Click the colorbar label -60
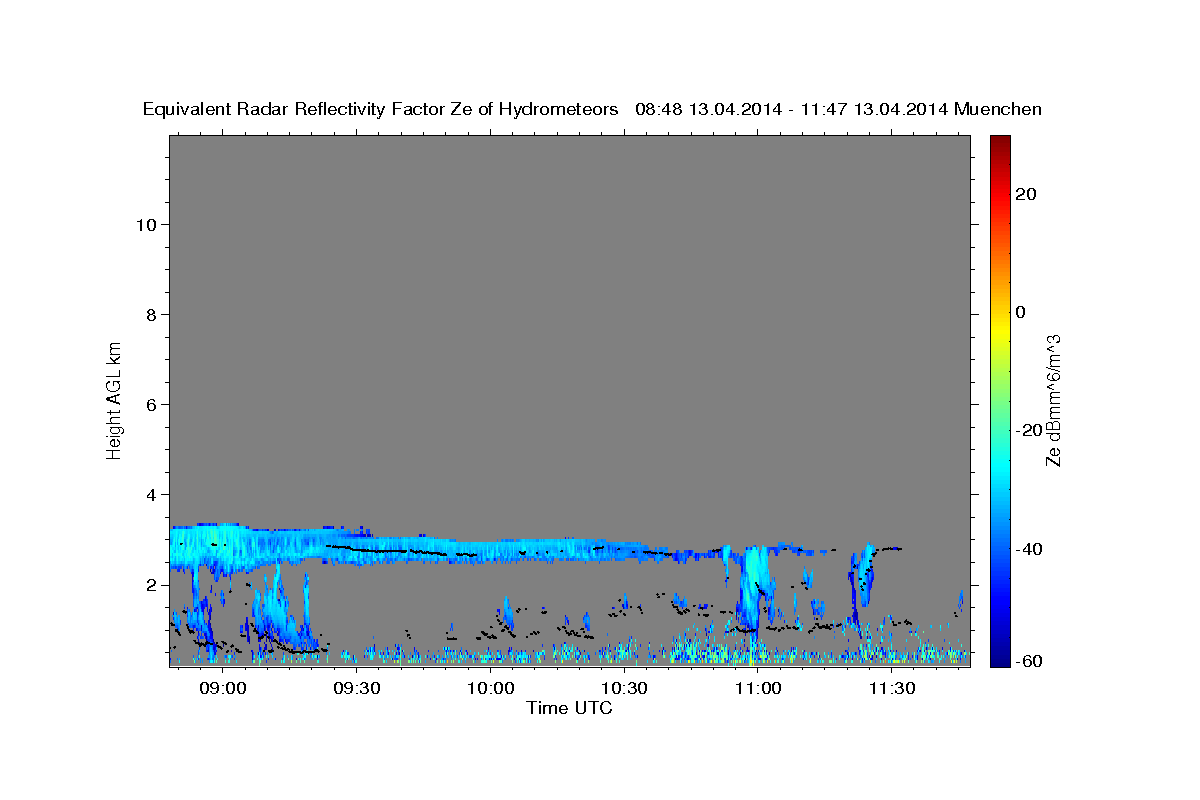1200x800 pixels. pos(1028,661)
